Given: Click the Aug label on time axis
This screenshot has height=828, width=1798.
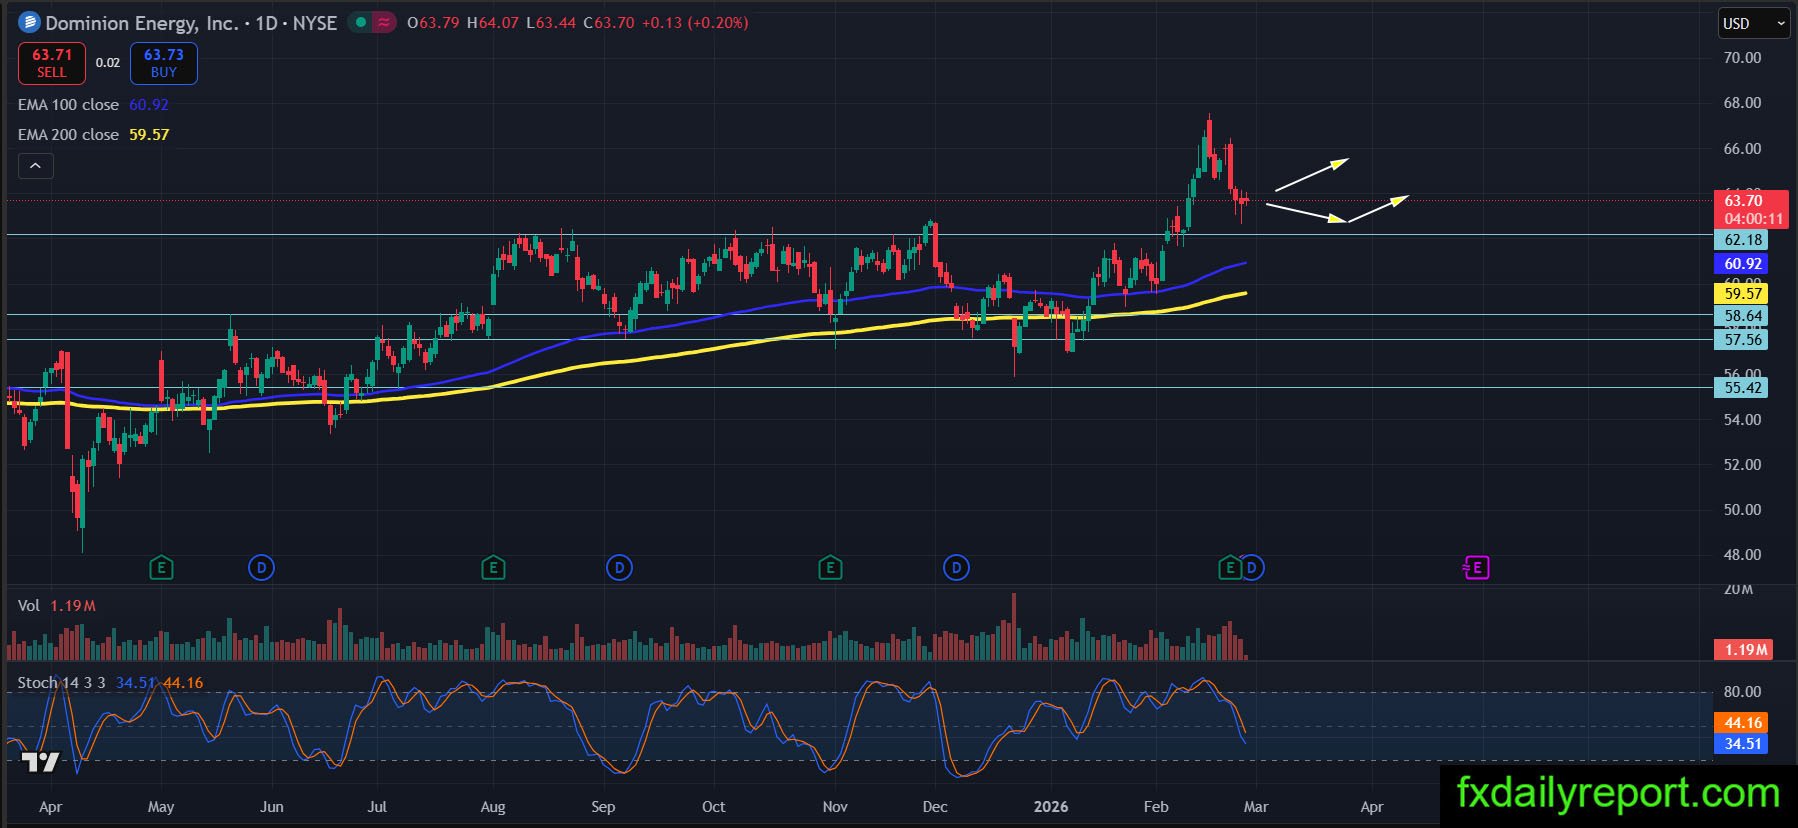Looking at the screenshot, I should (493, 806).
